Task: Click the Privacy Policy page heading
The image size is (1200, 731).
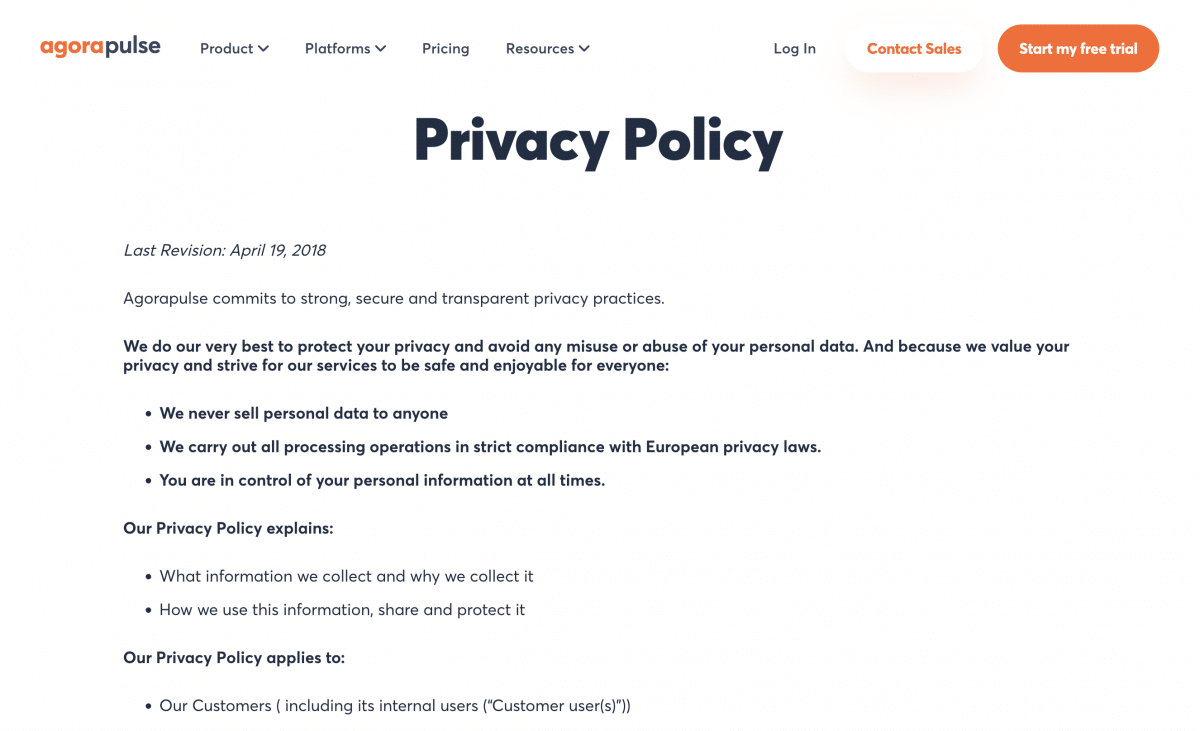Action: [x=599, y=140]
